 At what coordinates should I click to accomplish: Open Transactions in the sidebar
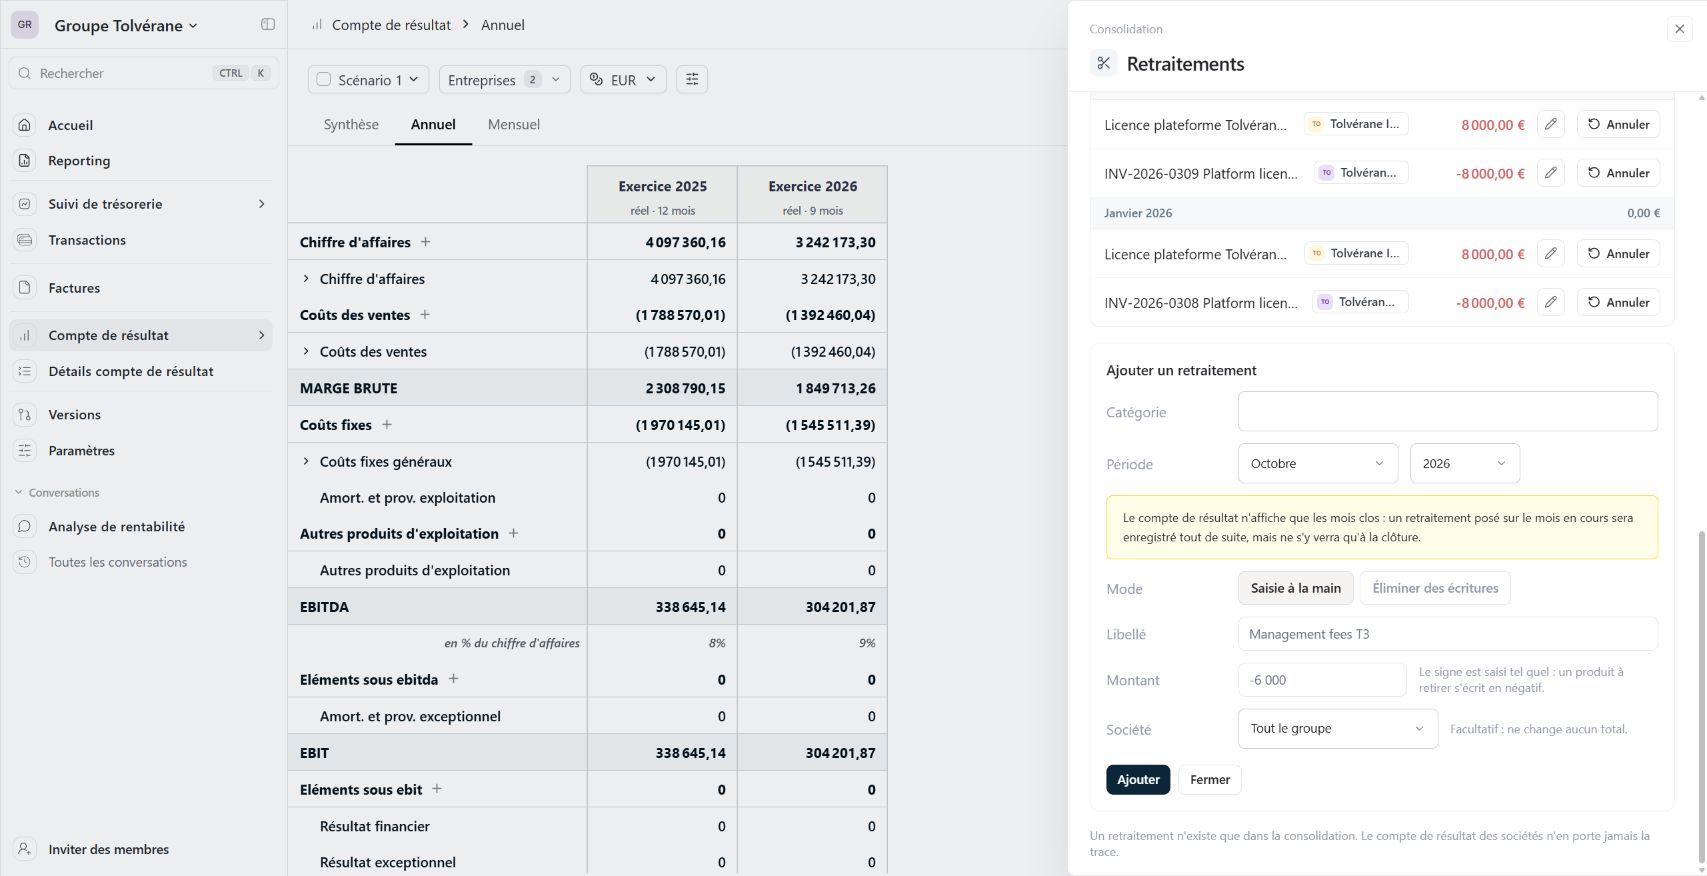tap(141, 240)
